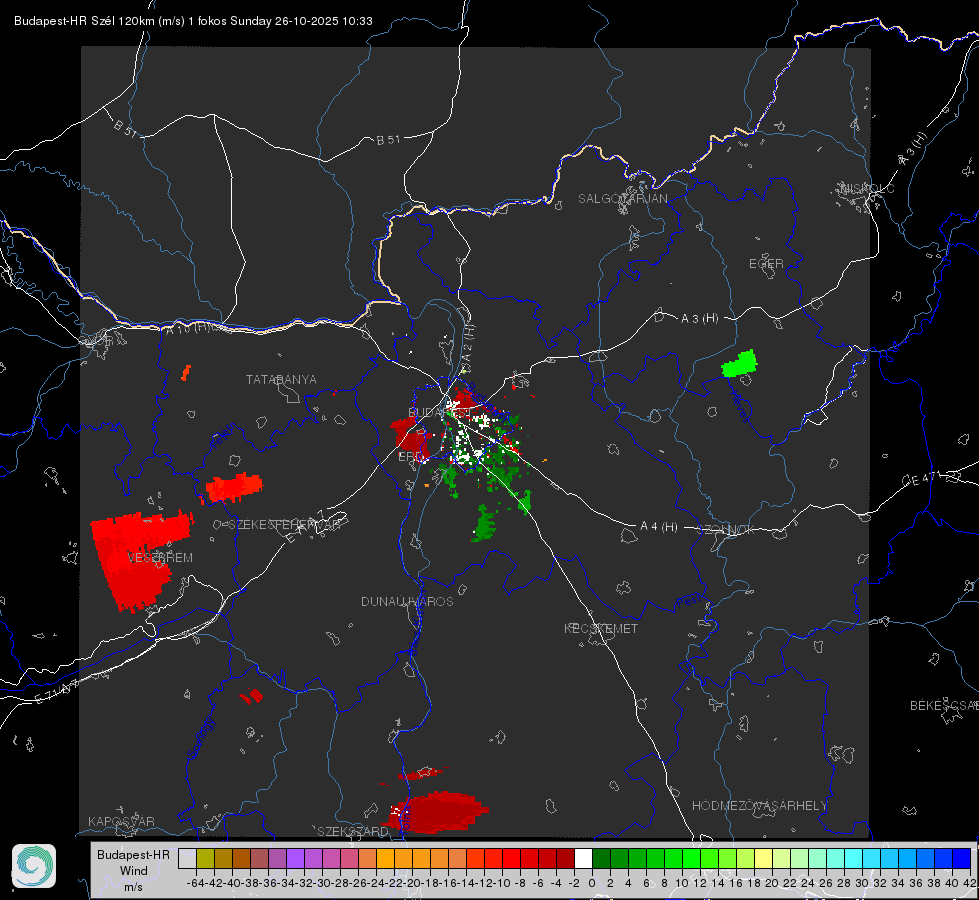Click the 'Sunday 26-10-2025 10:33' timestamp
979x900 pixels.
coord(302,21)
